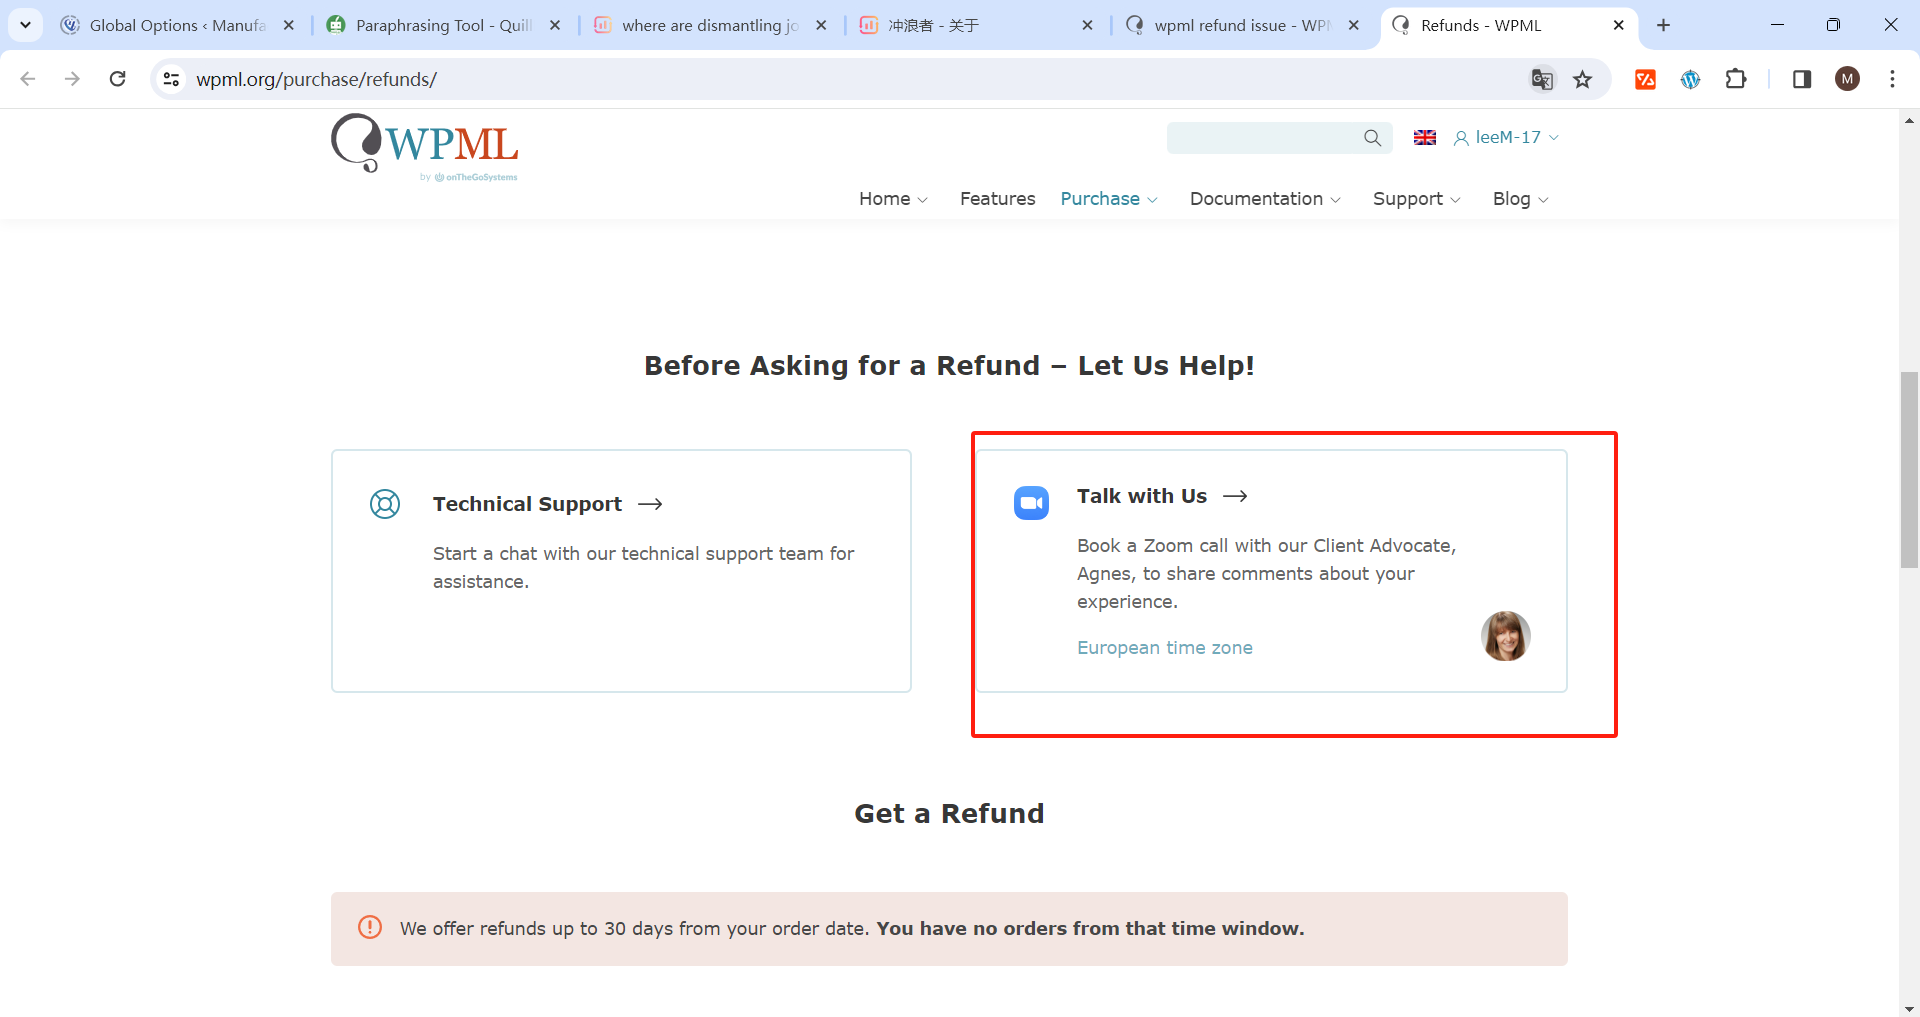This screenshot has width=1920, height=1017.
Task: Go forward to the next page
Action: click(x=72, y=79)
